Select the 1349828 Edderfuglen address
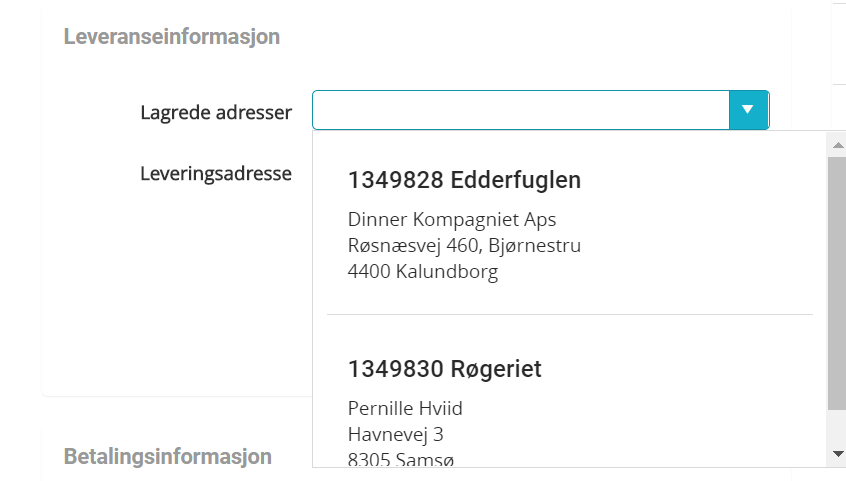 464,181
